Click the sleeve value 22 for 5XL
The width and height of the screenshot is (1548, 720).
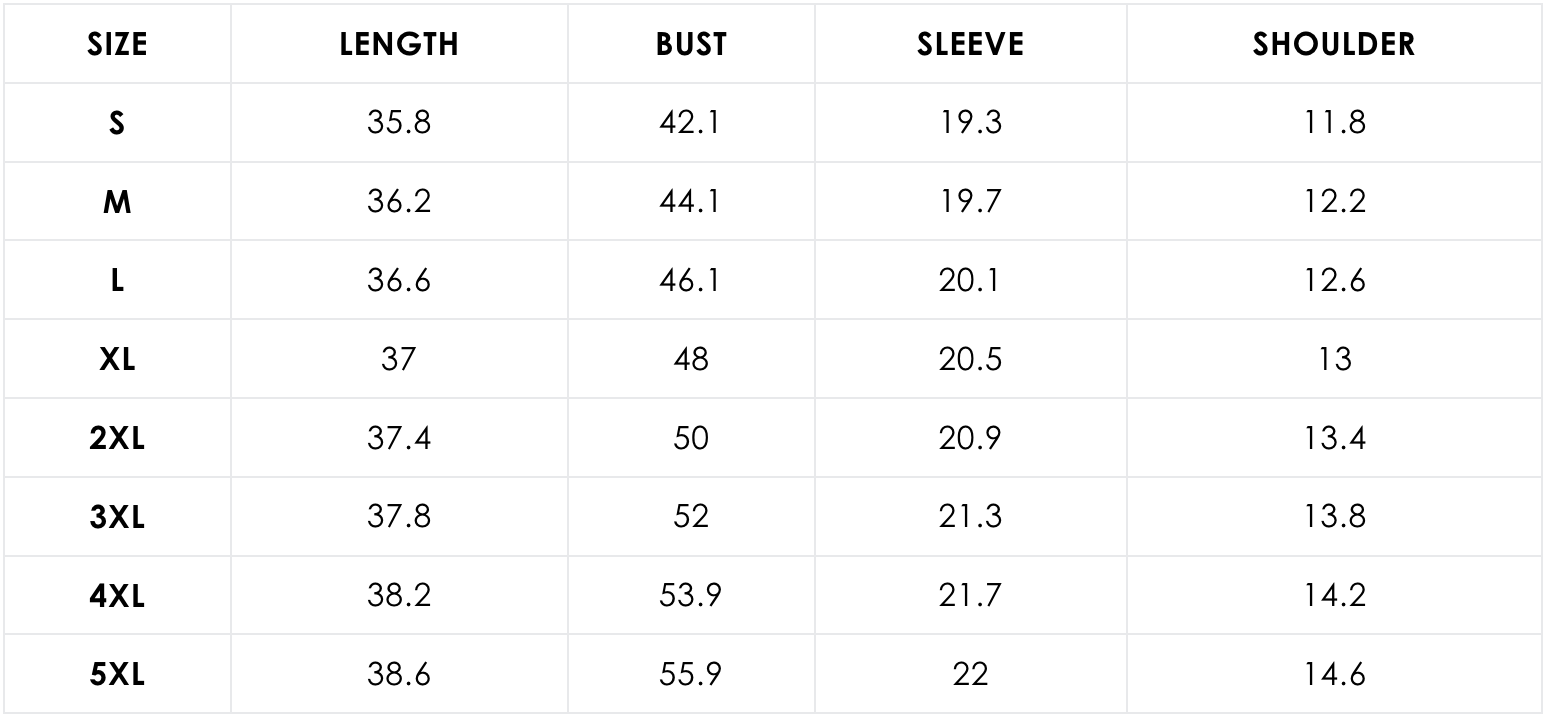coord(970,675)
